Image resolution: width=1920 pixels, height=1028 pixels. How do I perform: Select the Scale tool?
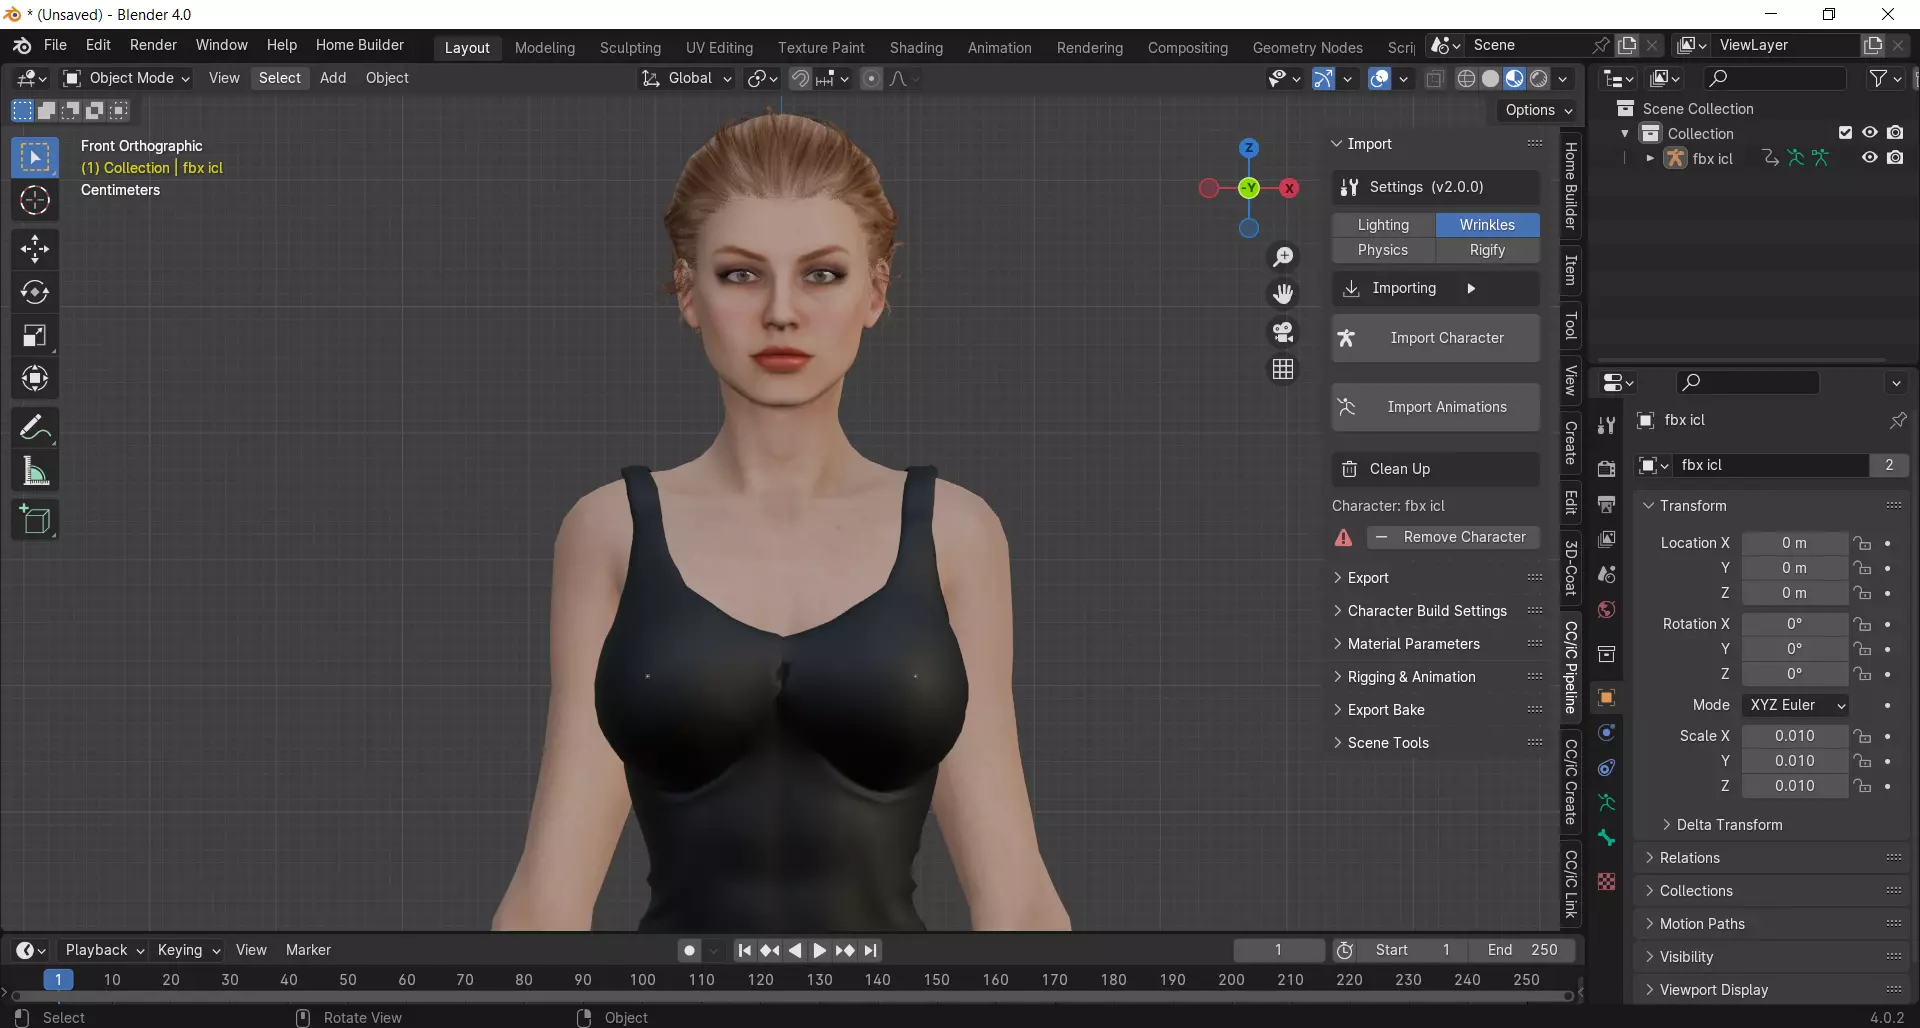35,336
